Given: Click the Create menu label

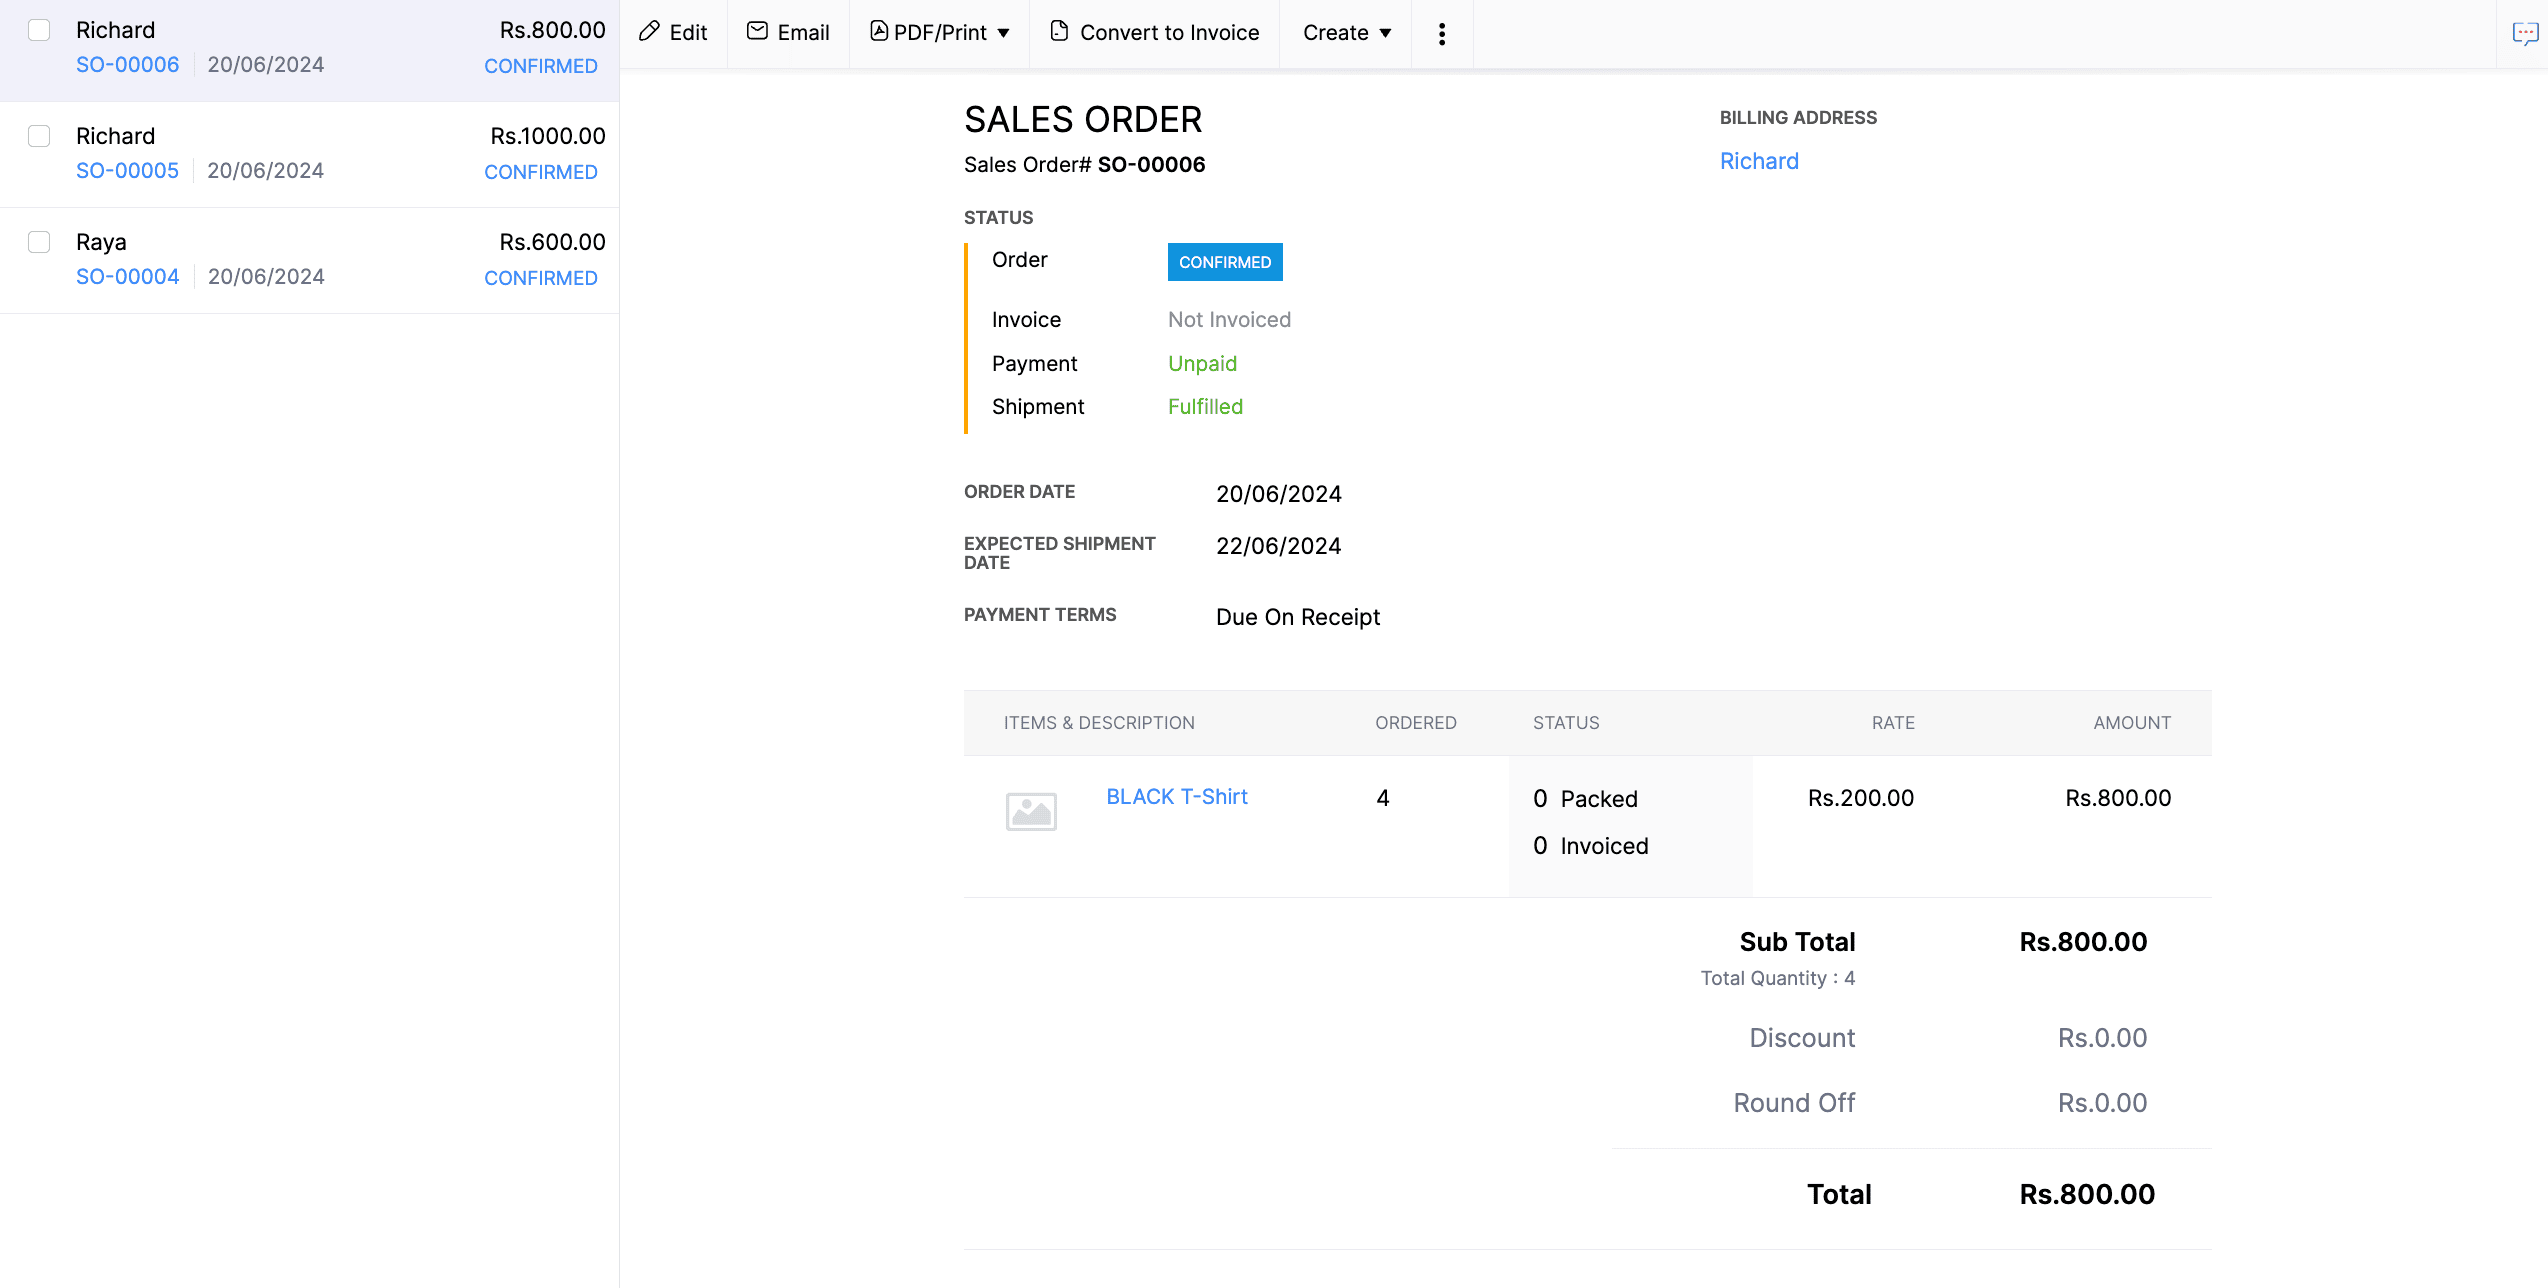Looking at the screenshot, I should 1335,33.
